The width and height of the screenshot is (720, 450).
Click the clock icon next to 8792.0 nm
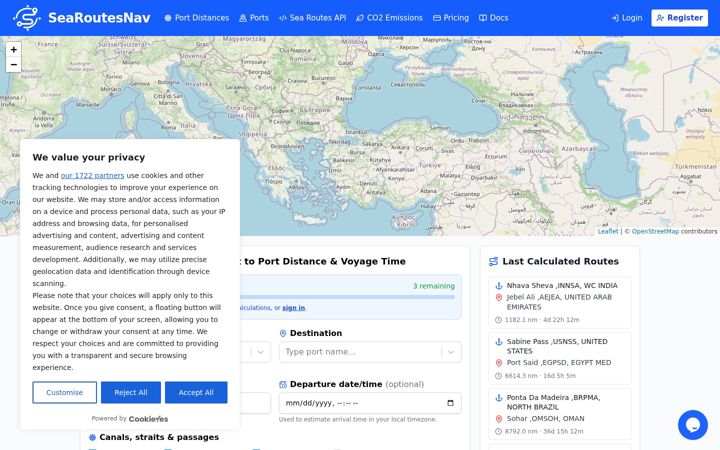pyautogui.click(x=498, y=432)
